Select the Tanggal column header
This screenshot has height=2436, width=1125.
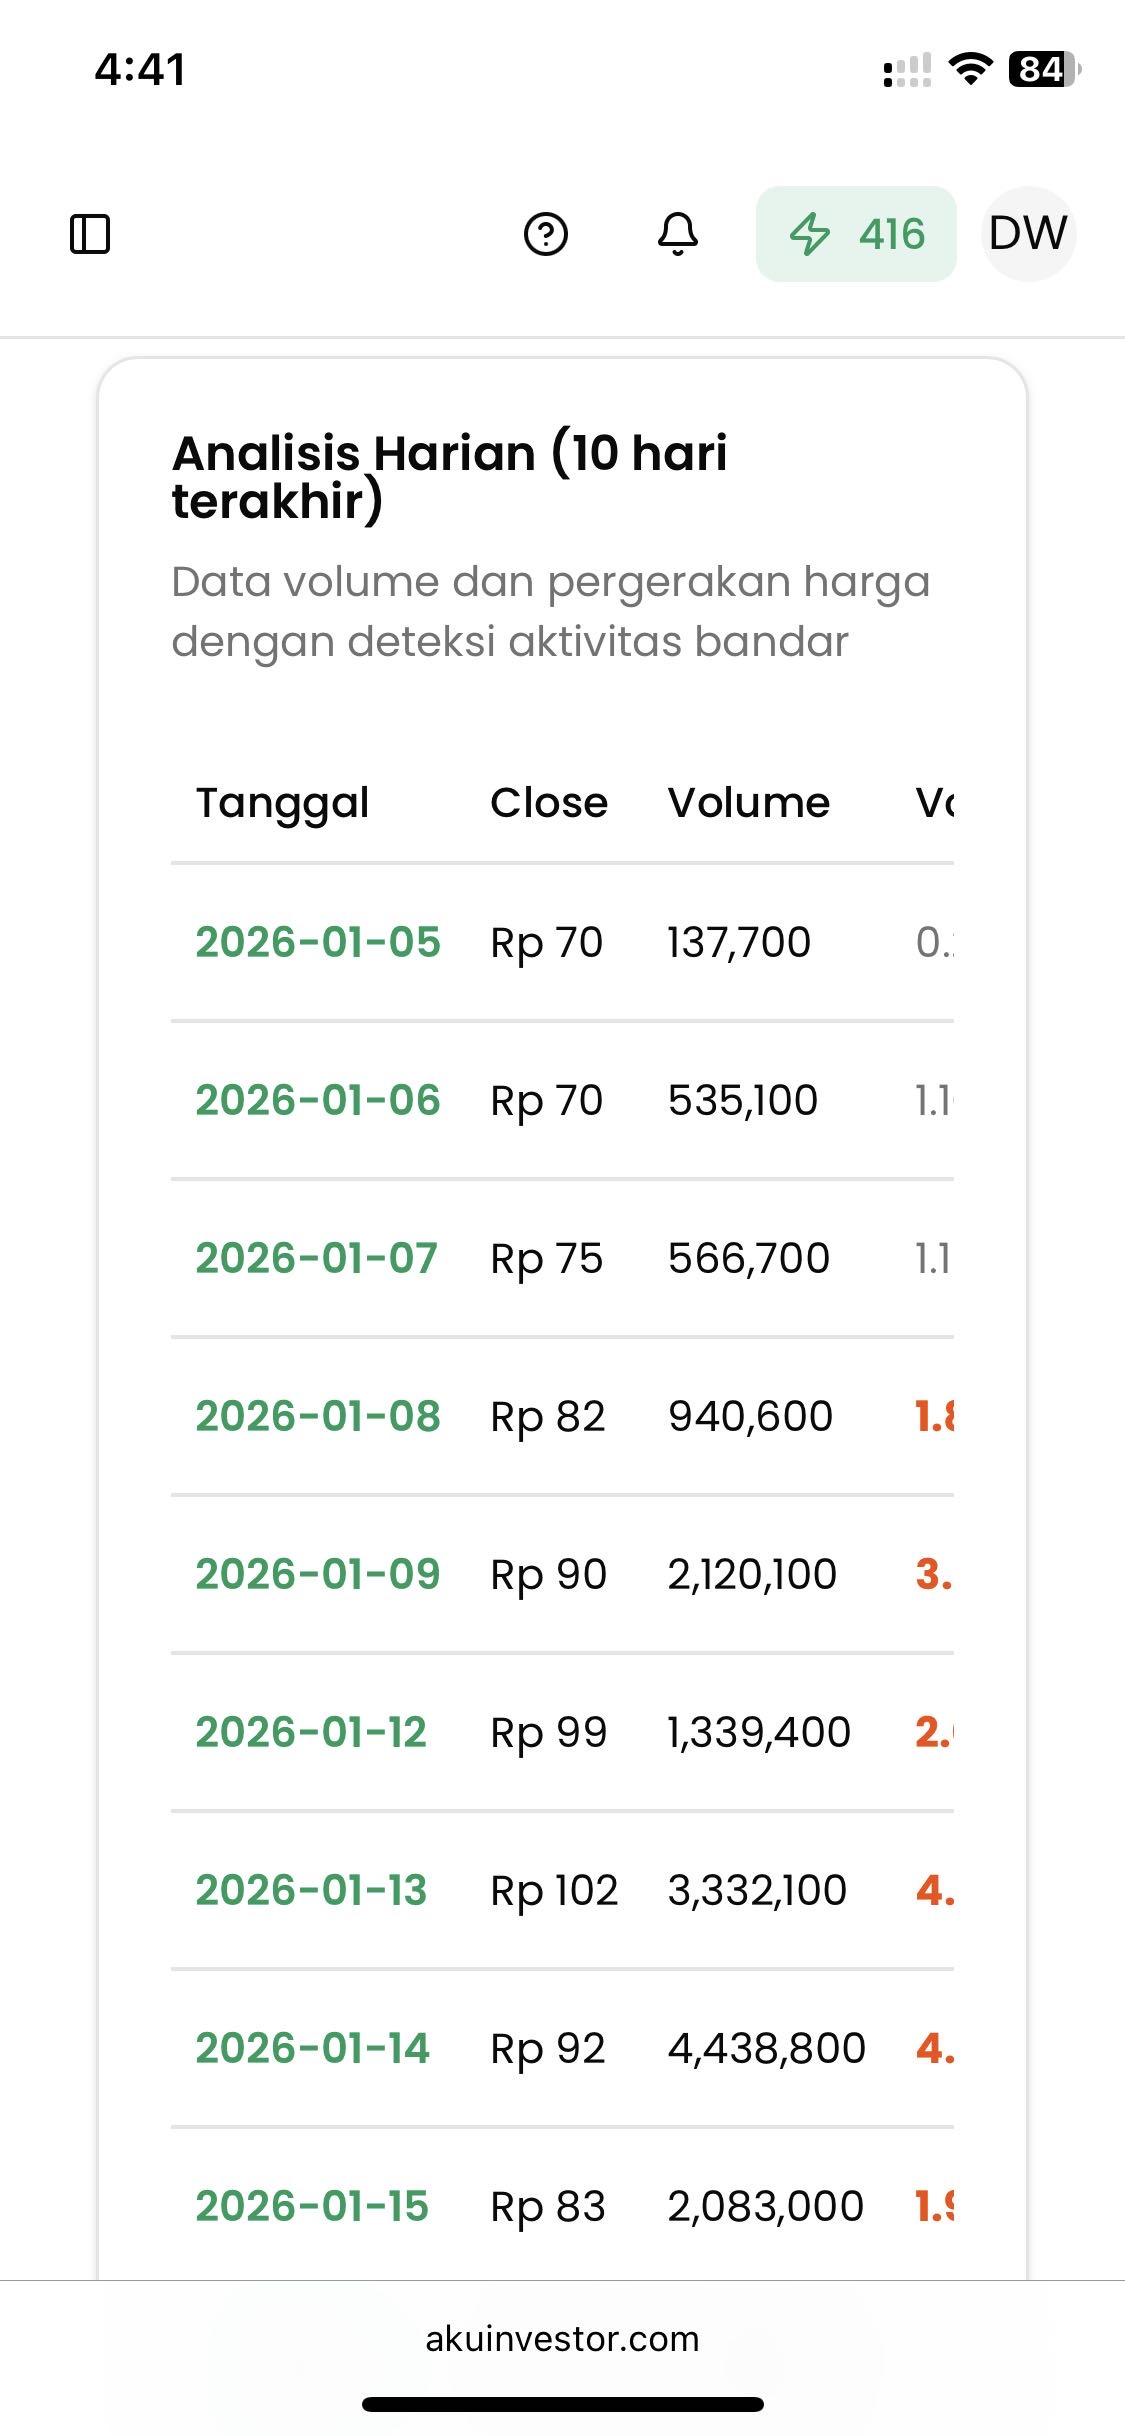coord(282,803)
